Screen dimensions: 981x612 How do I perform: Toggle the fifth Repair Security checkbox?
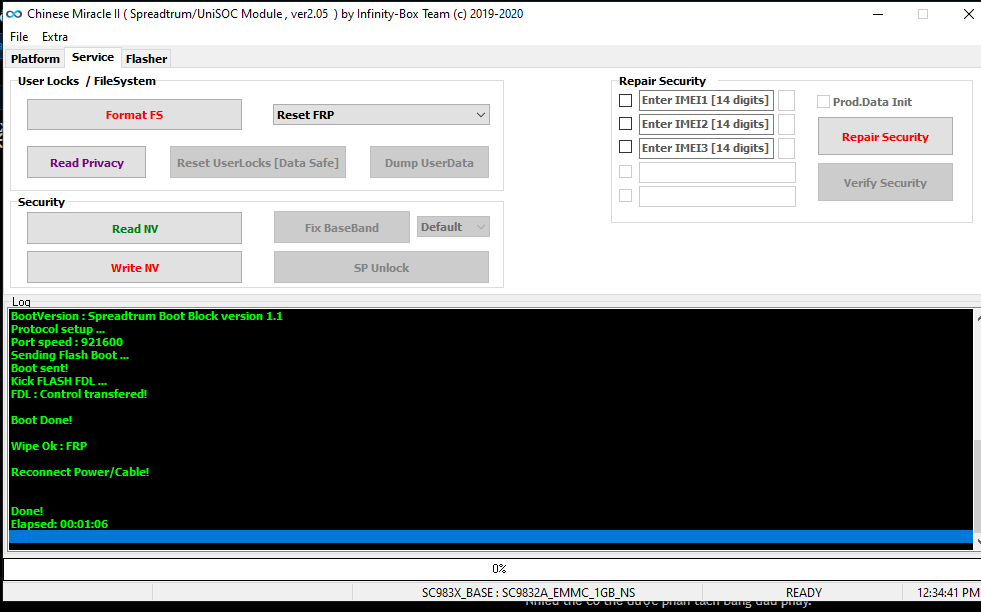coord(625,196)
